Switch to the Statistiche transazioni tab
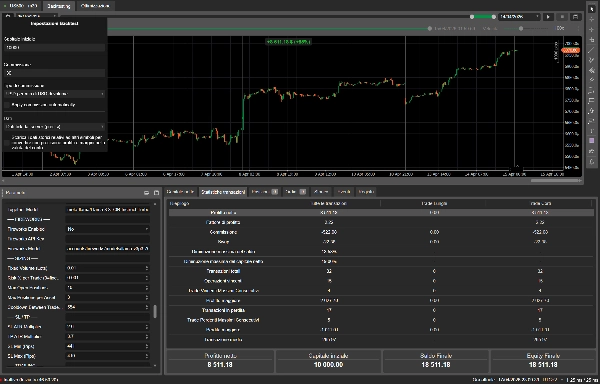600x384 pixels. point(223,192)
